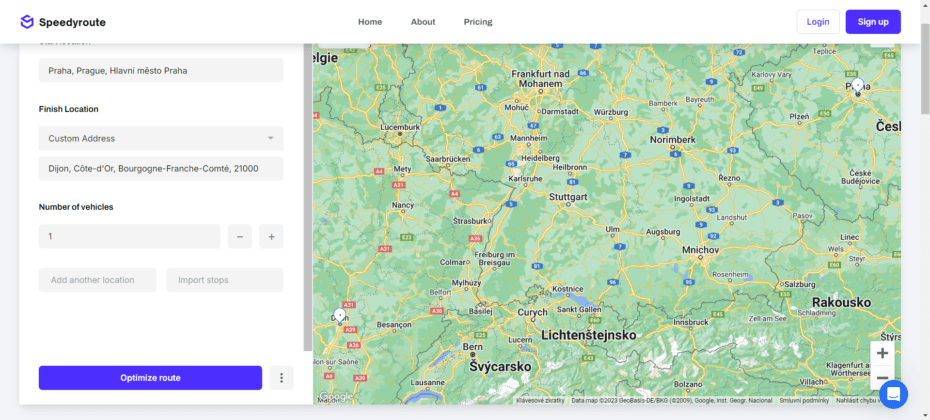Increase number of vehicles with plus
Viewport: 930px width, 420px height.
271,237
